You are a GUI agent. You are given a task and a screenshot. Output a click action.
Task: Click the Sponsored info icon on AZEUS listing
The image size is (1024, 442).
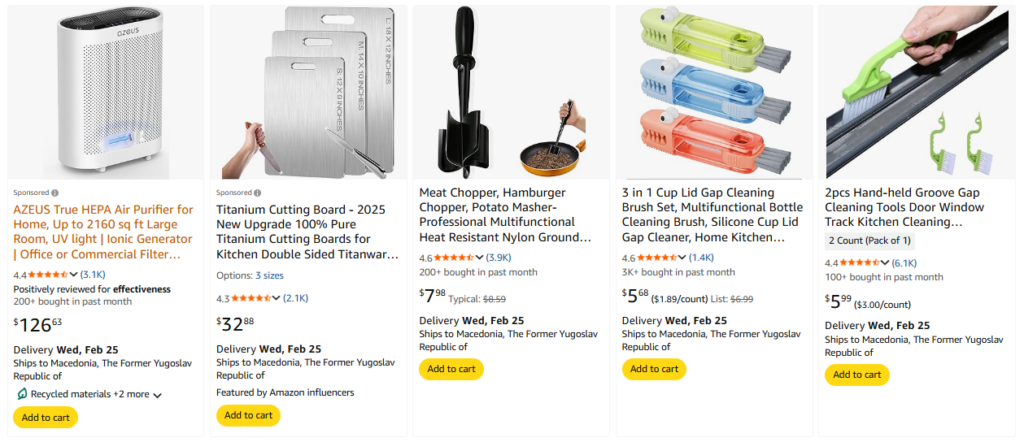[x=54, y=193]
